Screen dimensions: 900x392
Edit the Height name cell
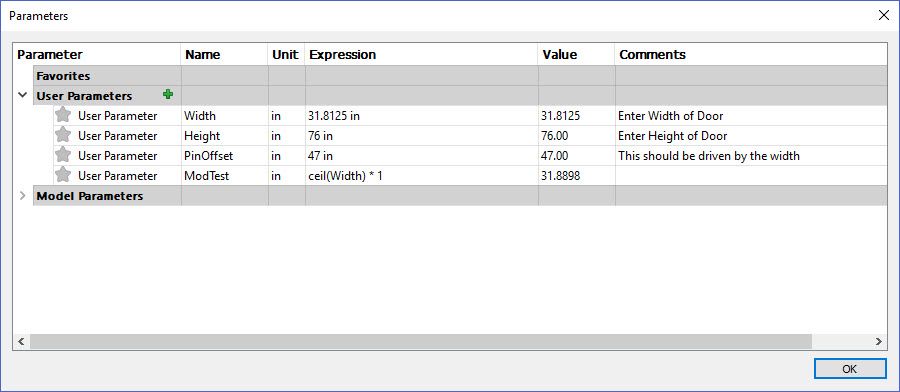tap(224, 135)
